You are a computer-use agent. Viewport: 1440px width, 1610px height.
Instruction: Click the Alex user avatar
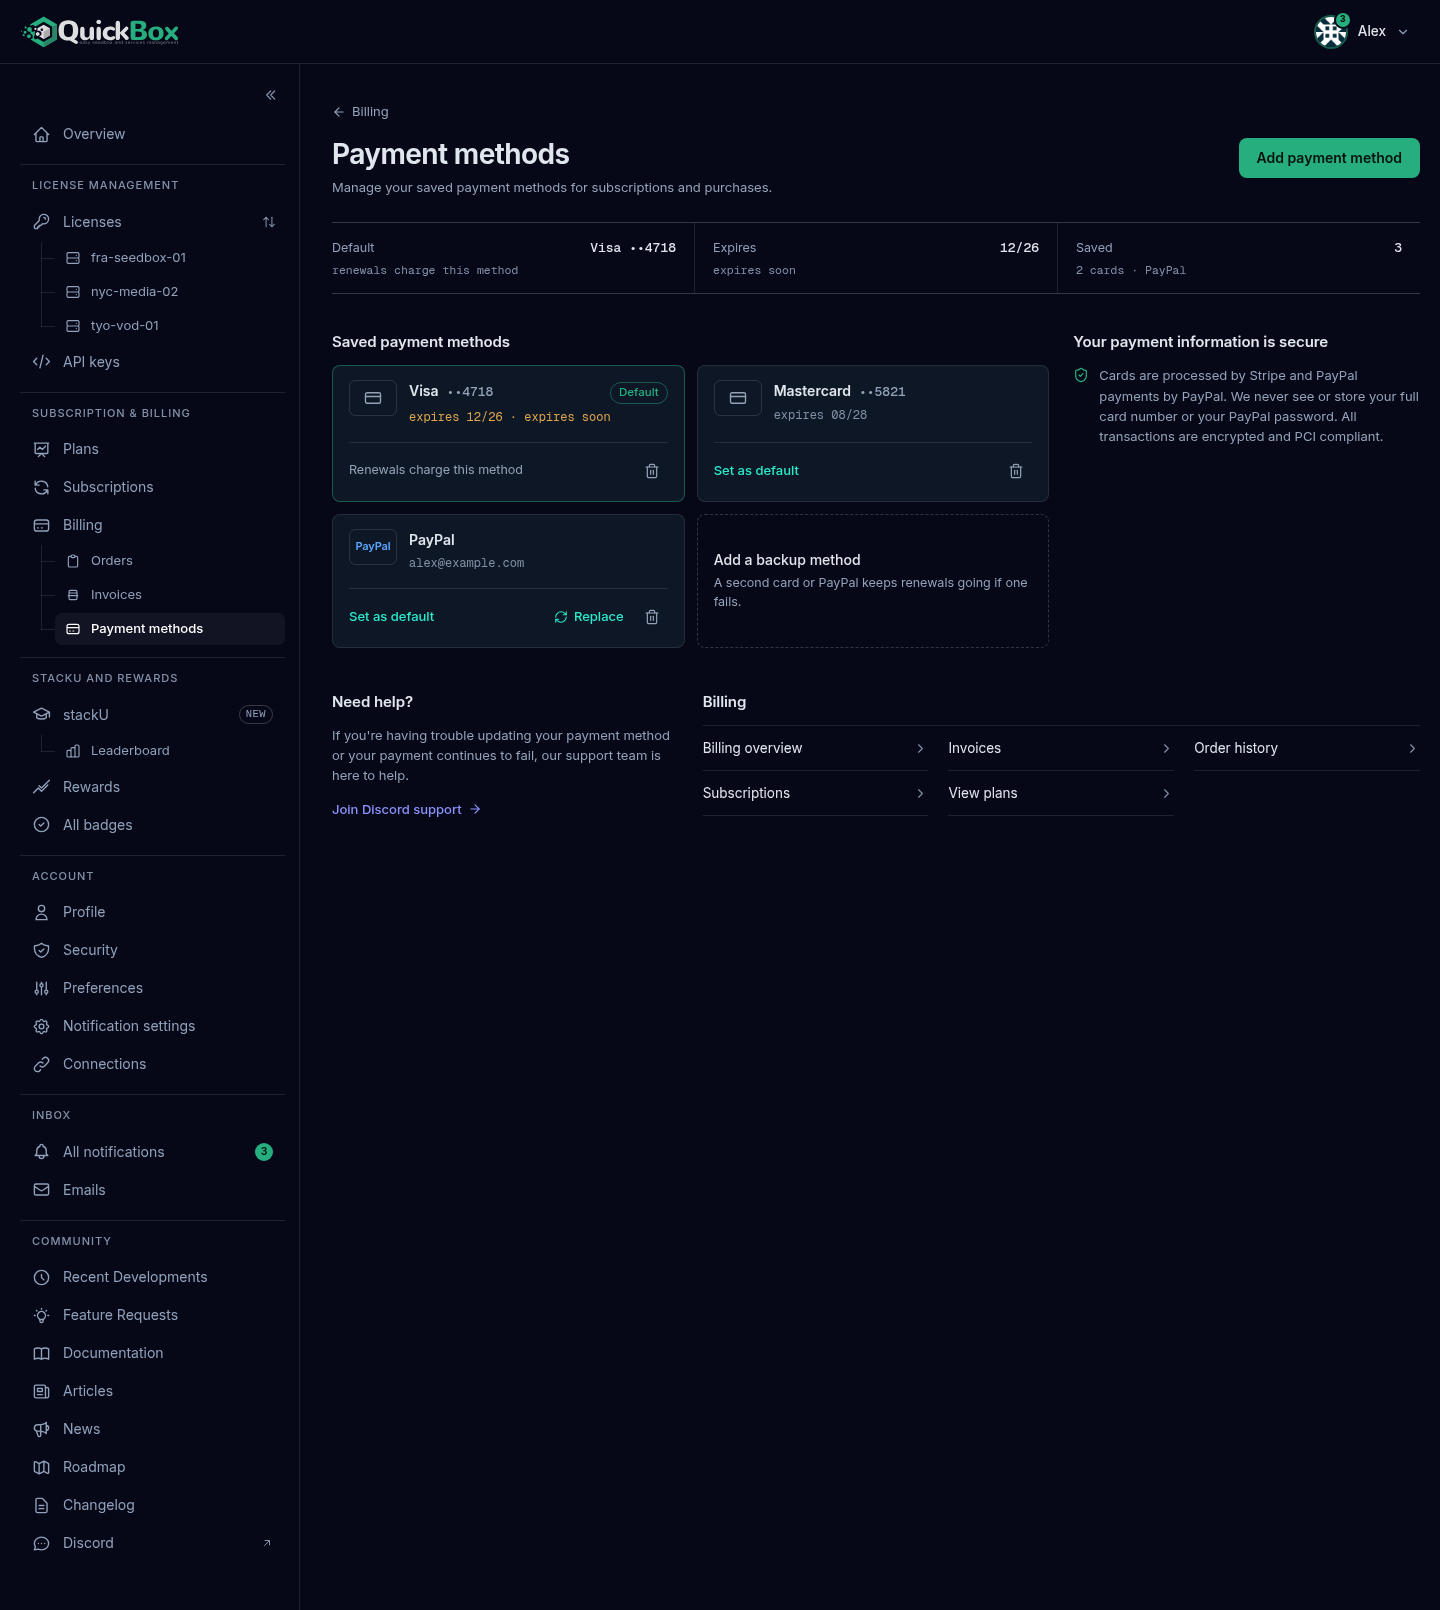pyautogui.click(x=1331, y=32)
